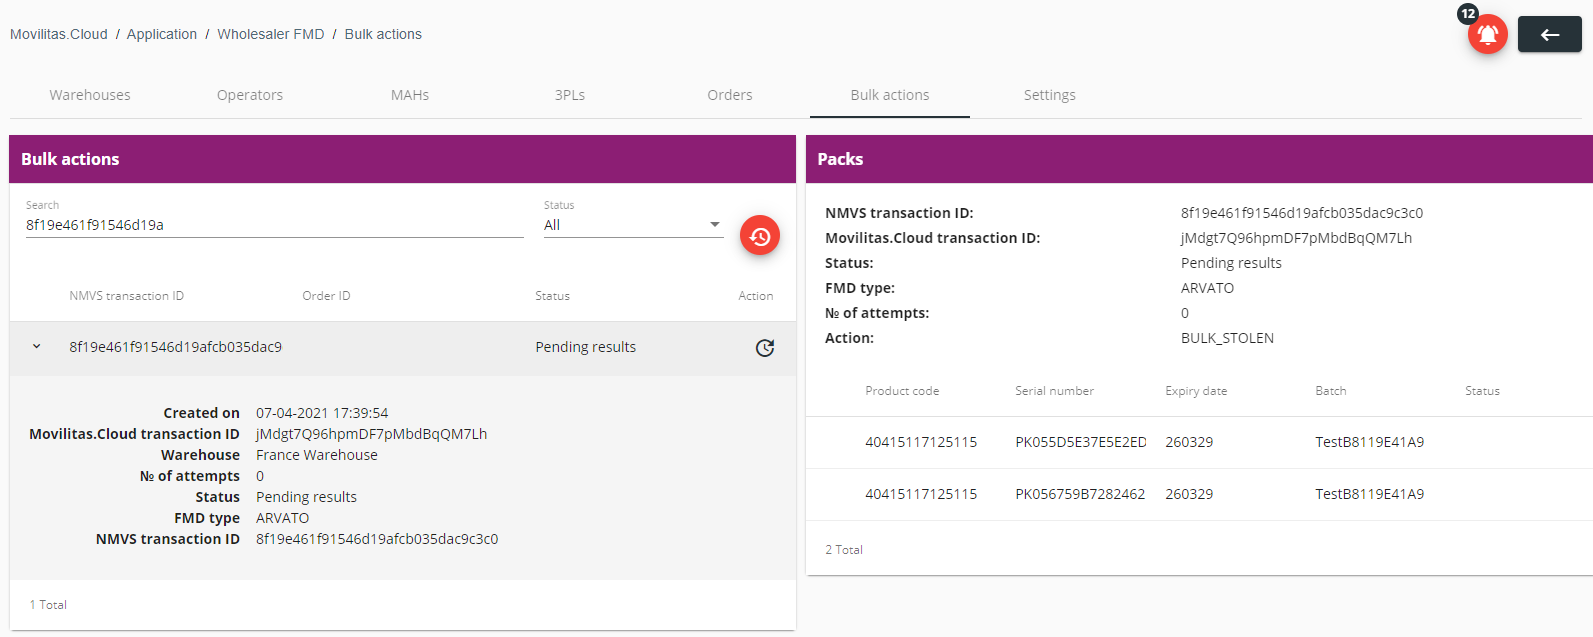The height and width of the screenshot is (637, 1593).
Task: Click product code in PK056759B7282462 row
Action: (x=921, y=494)
